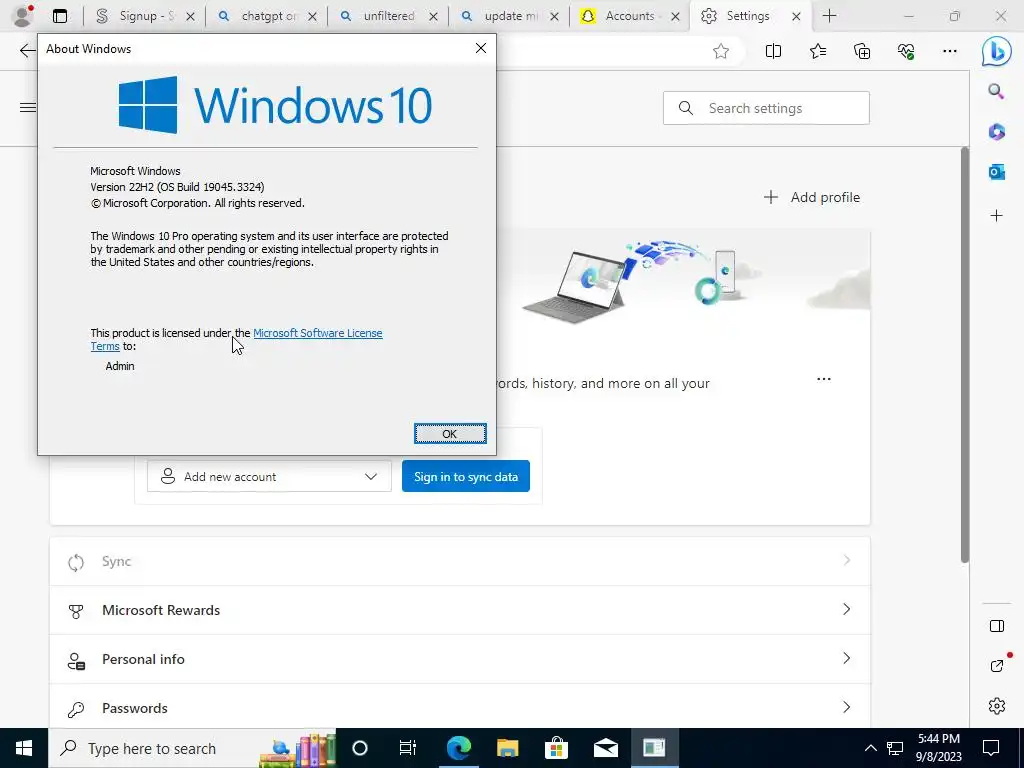The height and width of the screenshot is (768, 1024).
Task: Close the Settings tab
Action: (796, 17)
